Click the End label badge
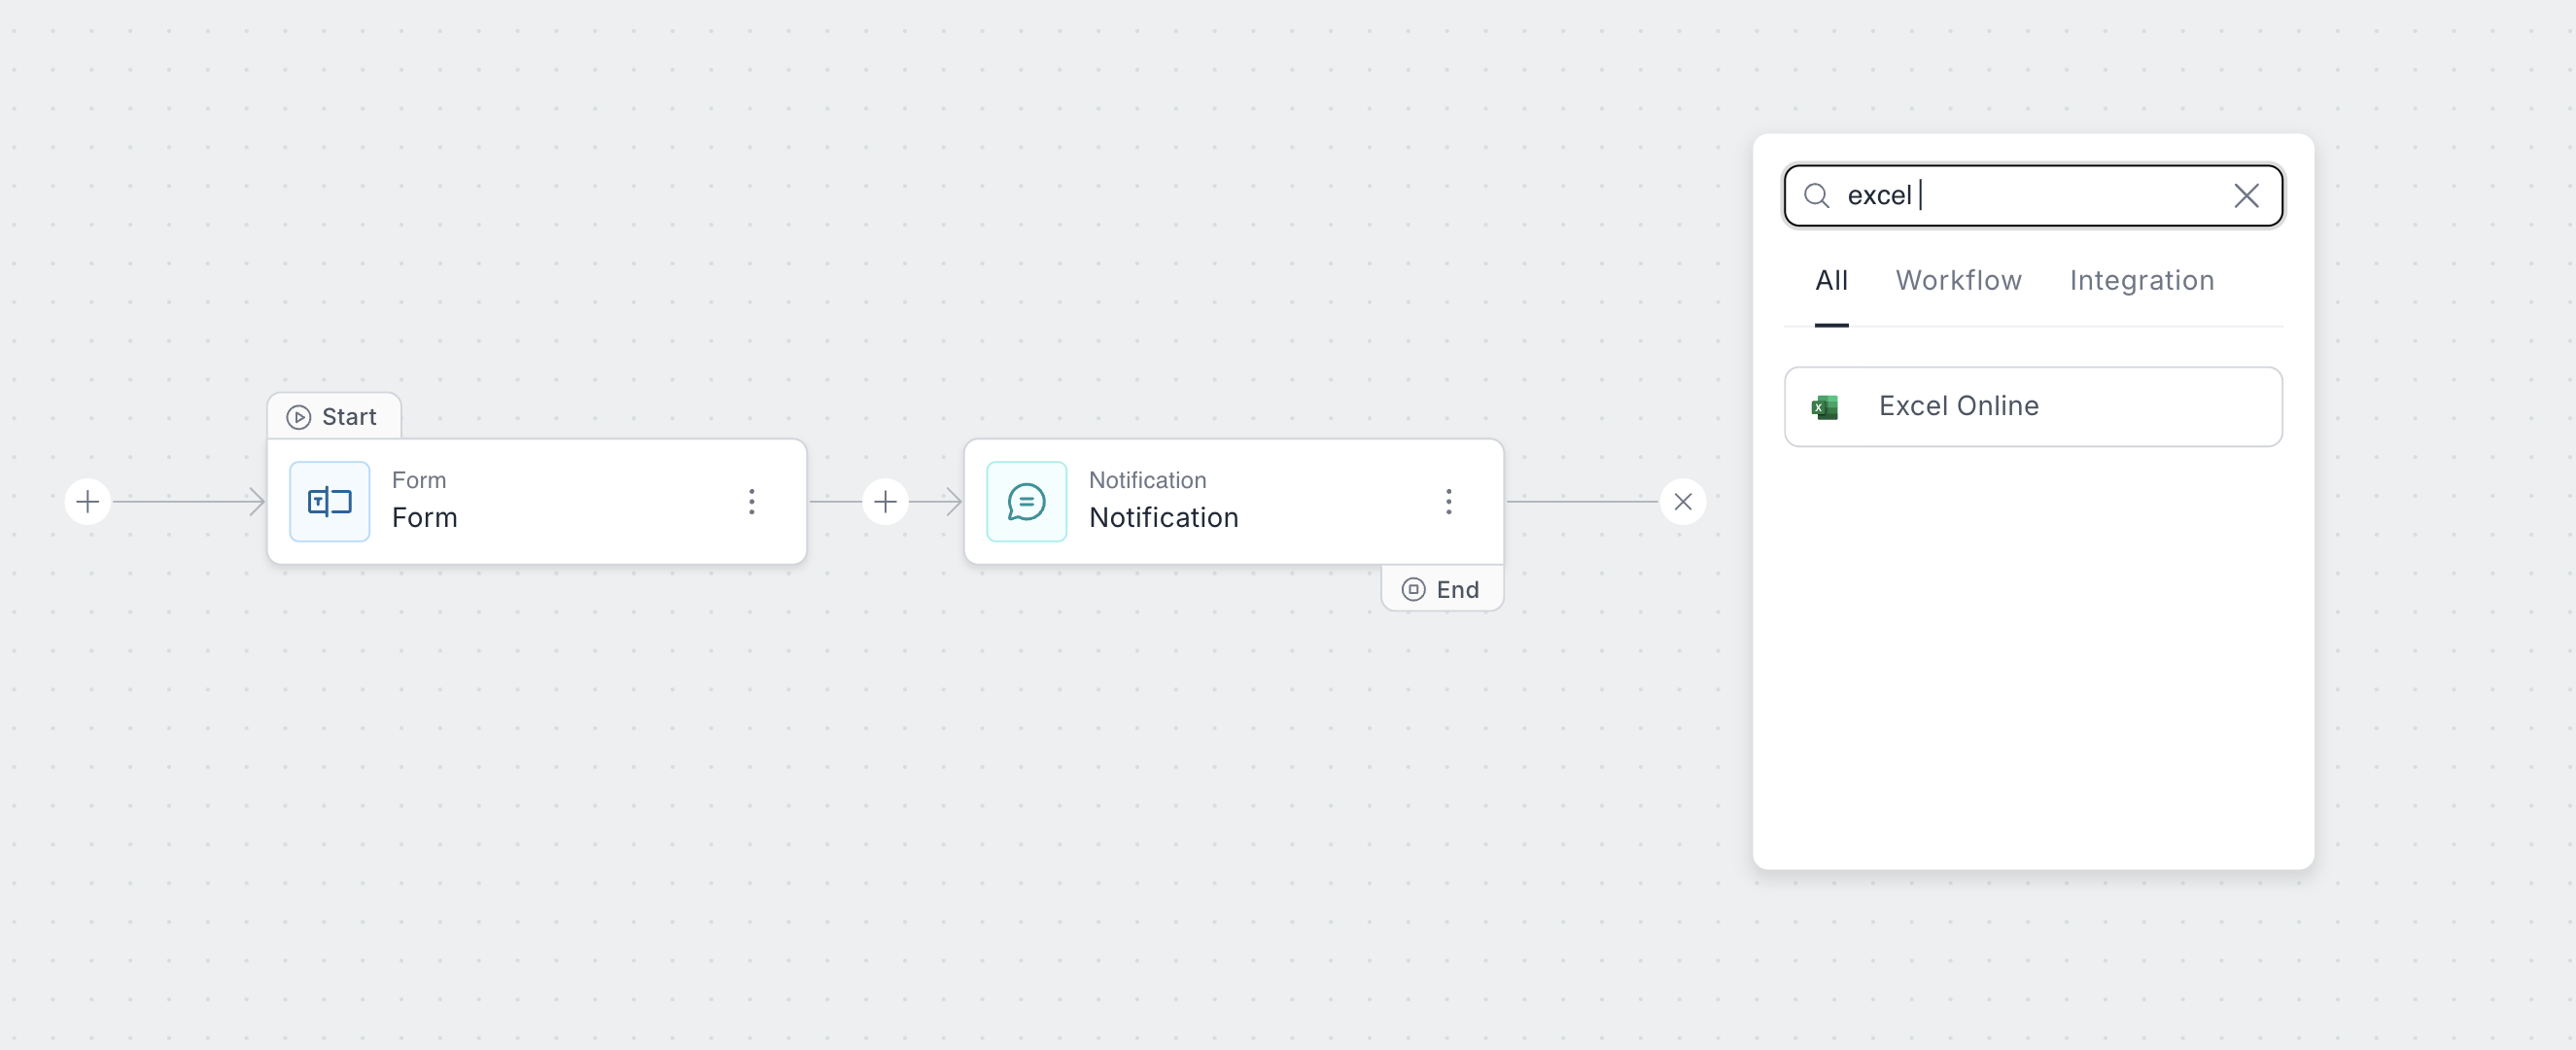The height and width of the screenshot is (1050, 2576). tap(1442, 589)
